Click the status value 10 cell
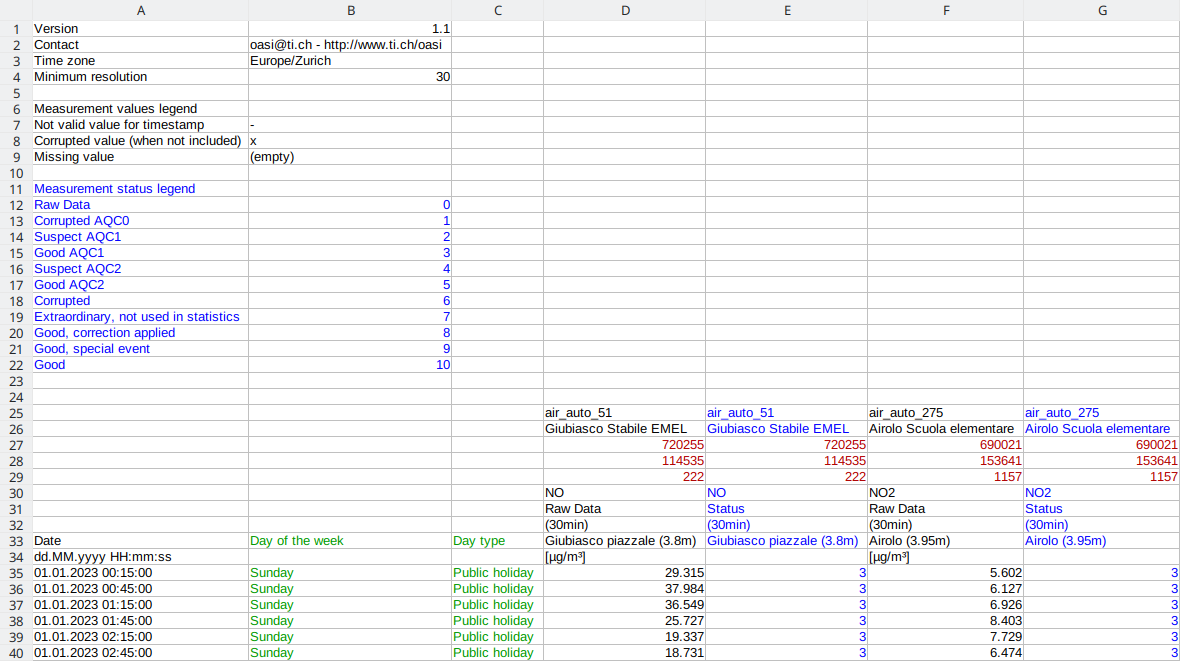The height and width of the screenshot is (661, 1180). point(350,364)
